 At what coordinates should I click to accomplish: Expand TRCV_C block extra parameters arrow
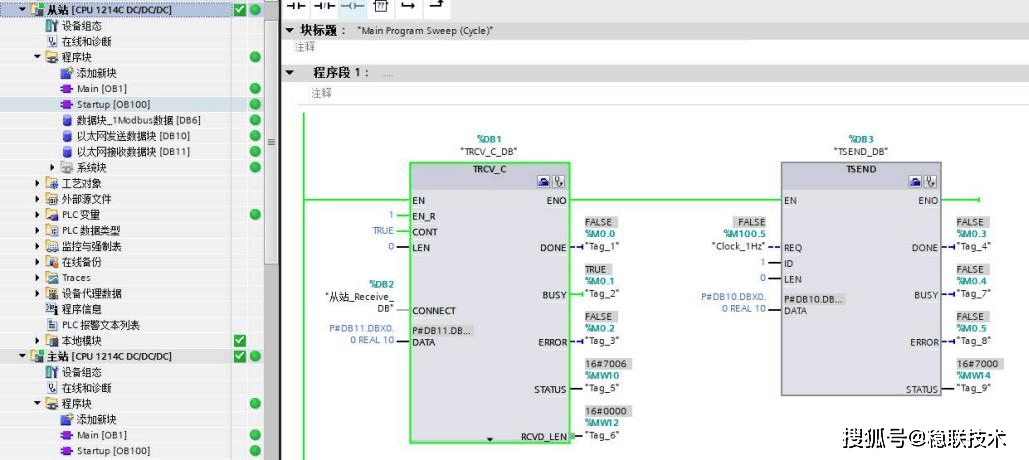(490, 439)
